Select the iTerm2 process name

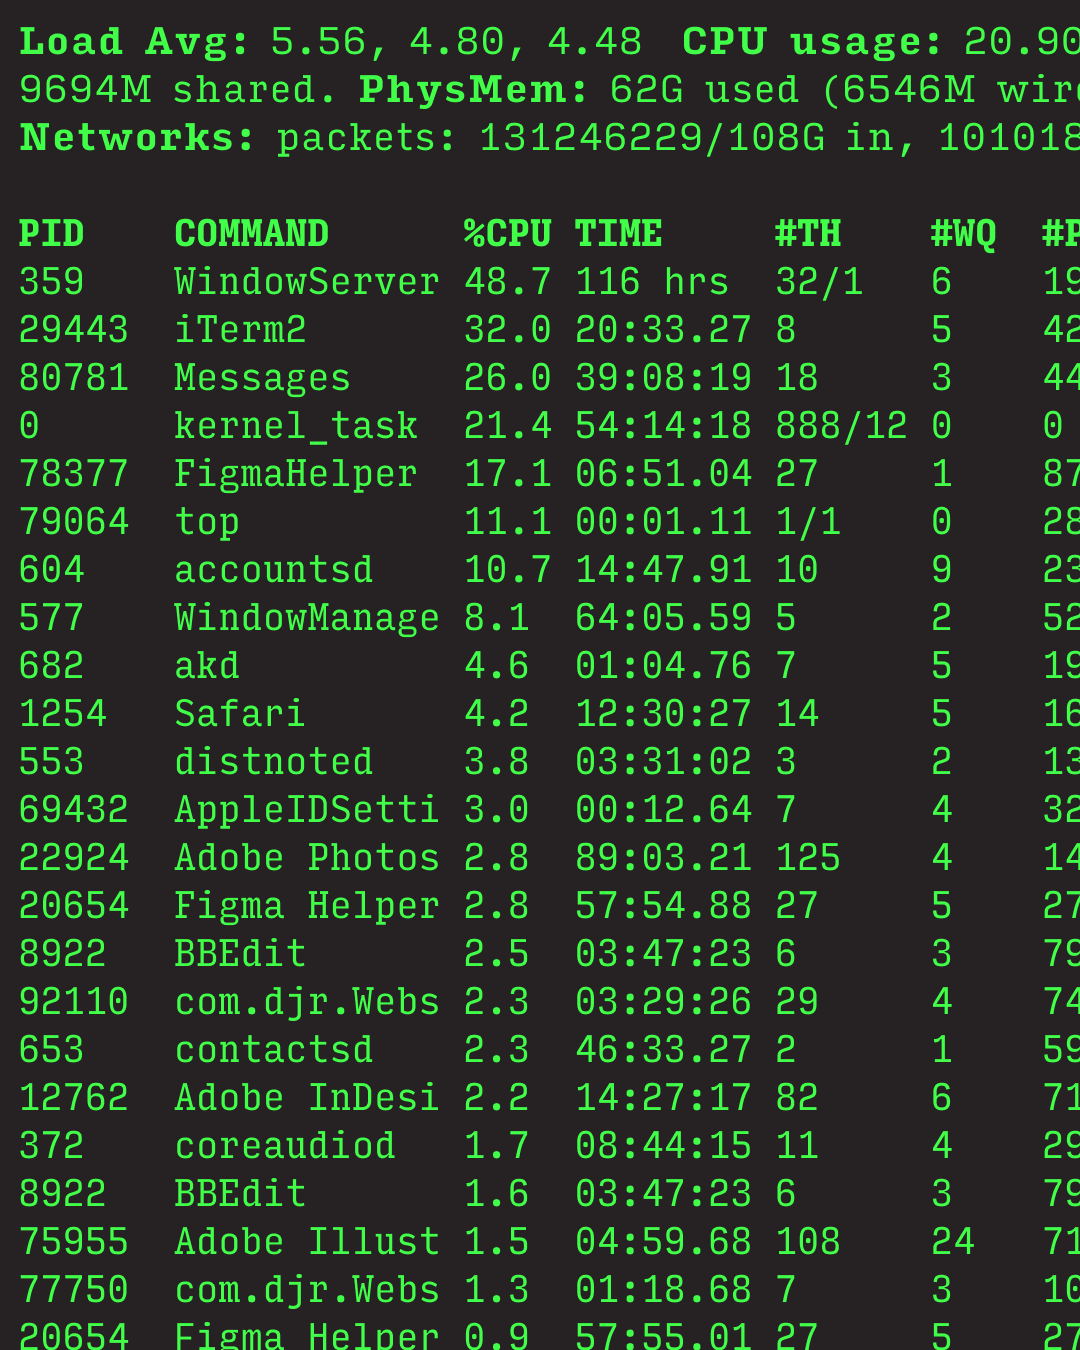[240, 330]
